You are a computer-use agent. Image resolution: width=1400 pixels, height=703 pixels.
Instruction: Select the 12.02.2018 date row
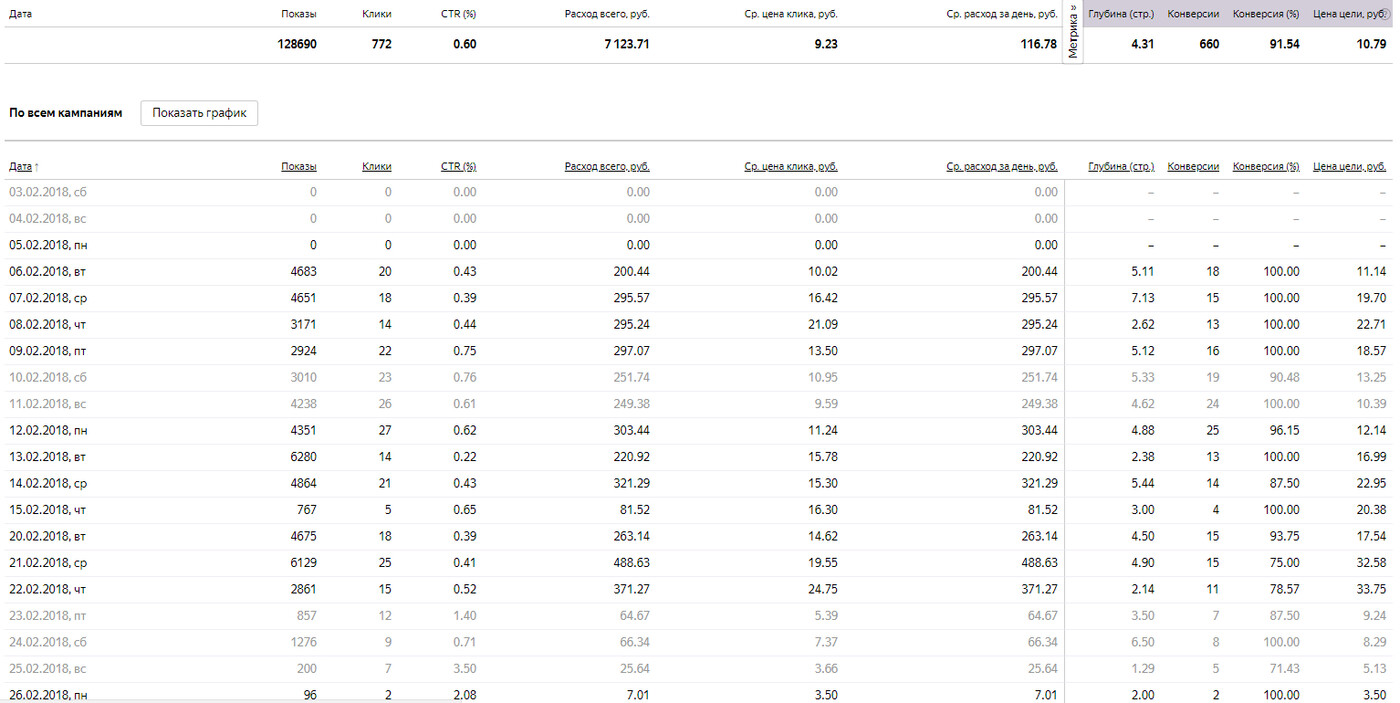pyautogui.click(x=46, y=430)
